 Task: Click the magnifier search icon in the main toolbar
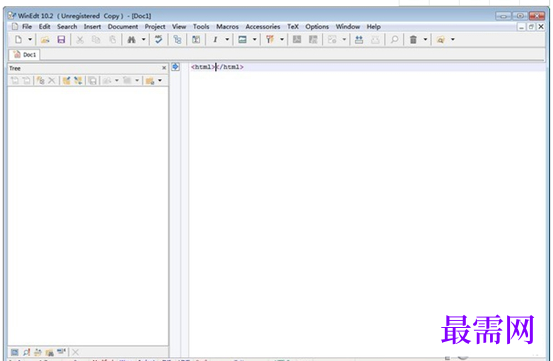(x=394, y=39)
